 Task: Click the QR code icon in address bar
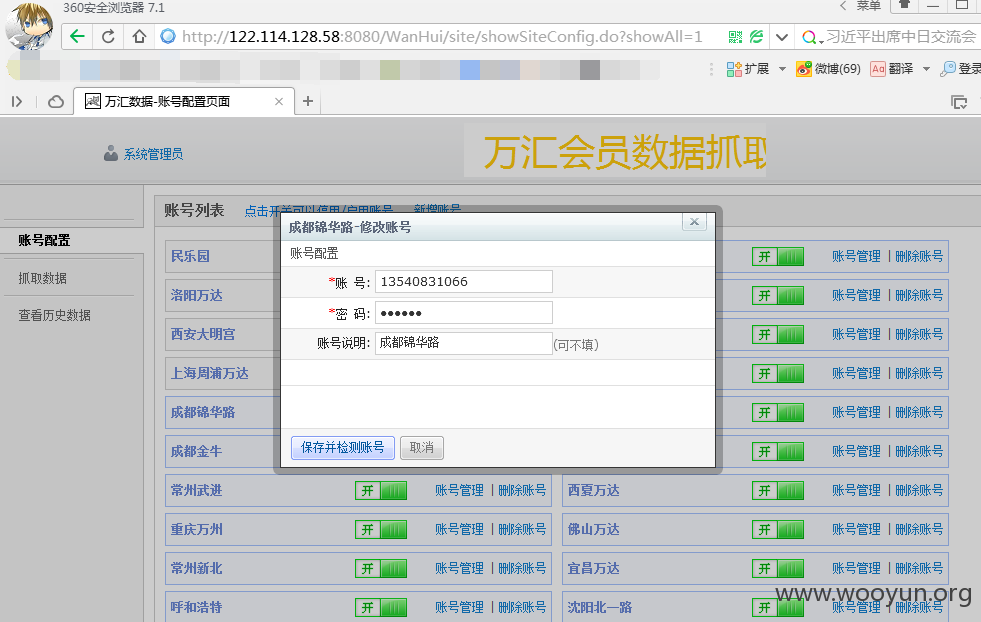[735, 37]
